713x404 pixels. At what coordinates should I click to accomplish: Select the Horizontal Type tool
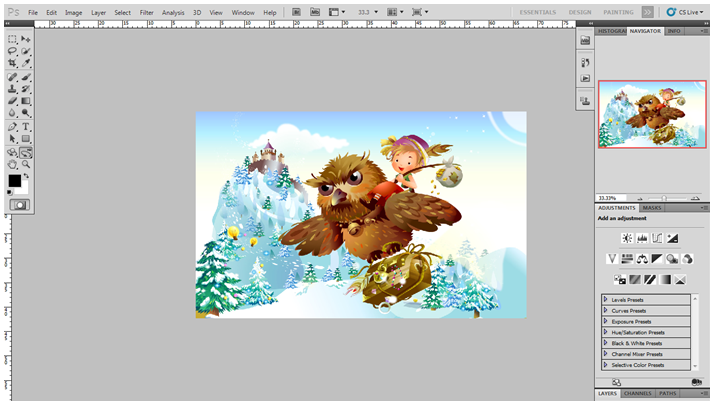[26, 126]
